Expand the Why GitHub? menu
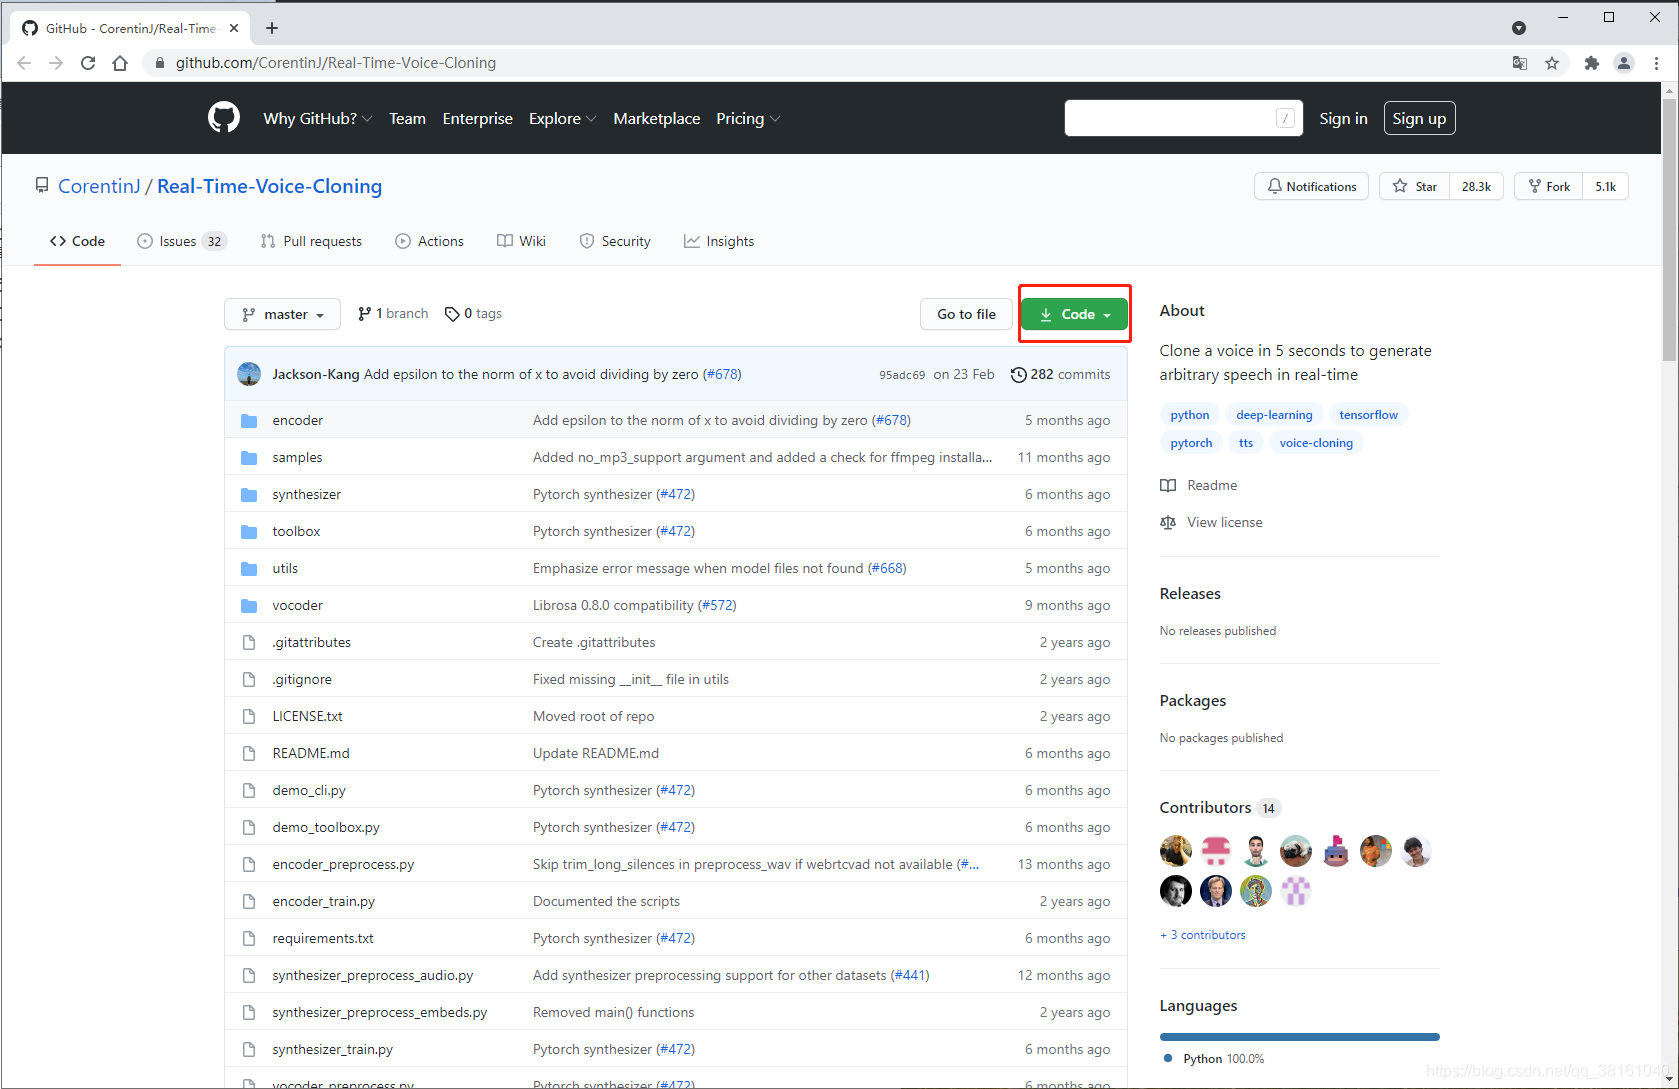This screenshot has width=1679, height=1089. (318, 118)
